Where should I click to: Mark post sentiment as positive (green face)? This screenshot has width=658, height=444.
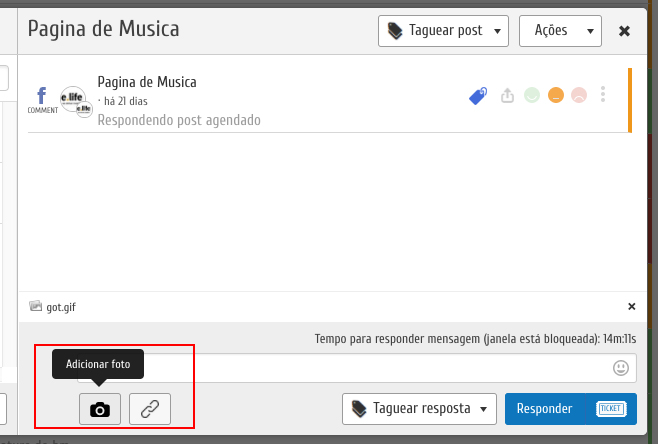[x=532, y=96]
